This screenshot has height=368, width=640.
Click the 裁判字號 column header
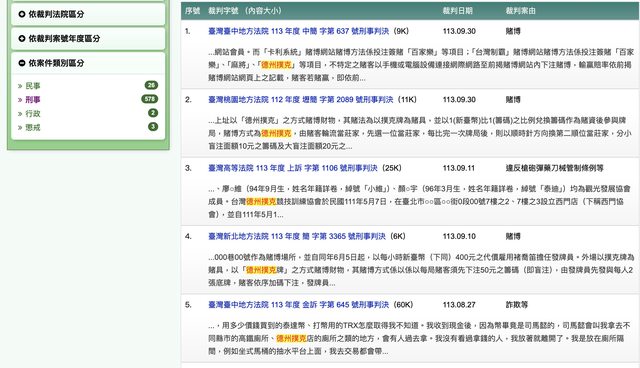(x=223, y=11)
